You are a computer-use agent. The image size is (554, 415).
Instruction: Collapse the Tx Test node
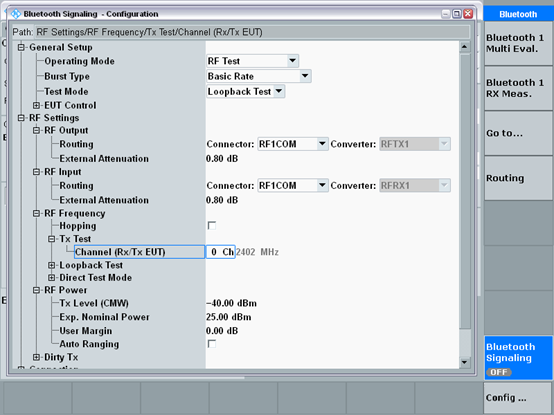pyautogui.click(x=52, y=239)
